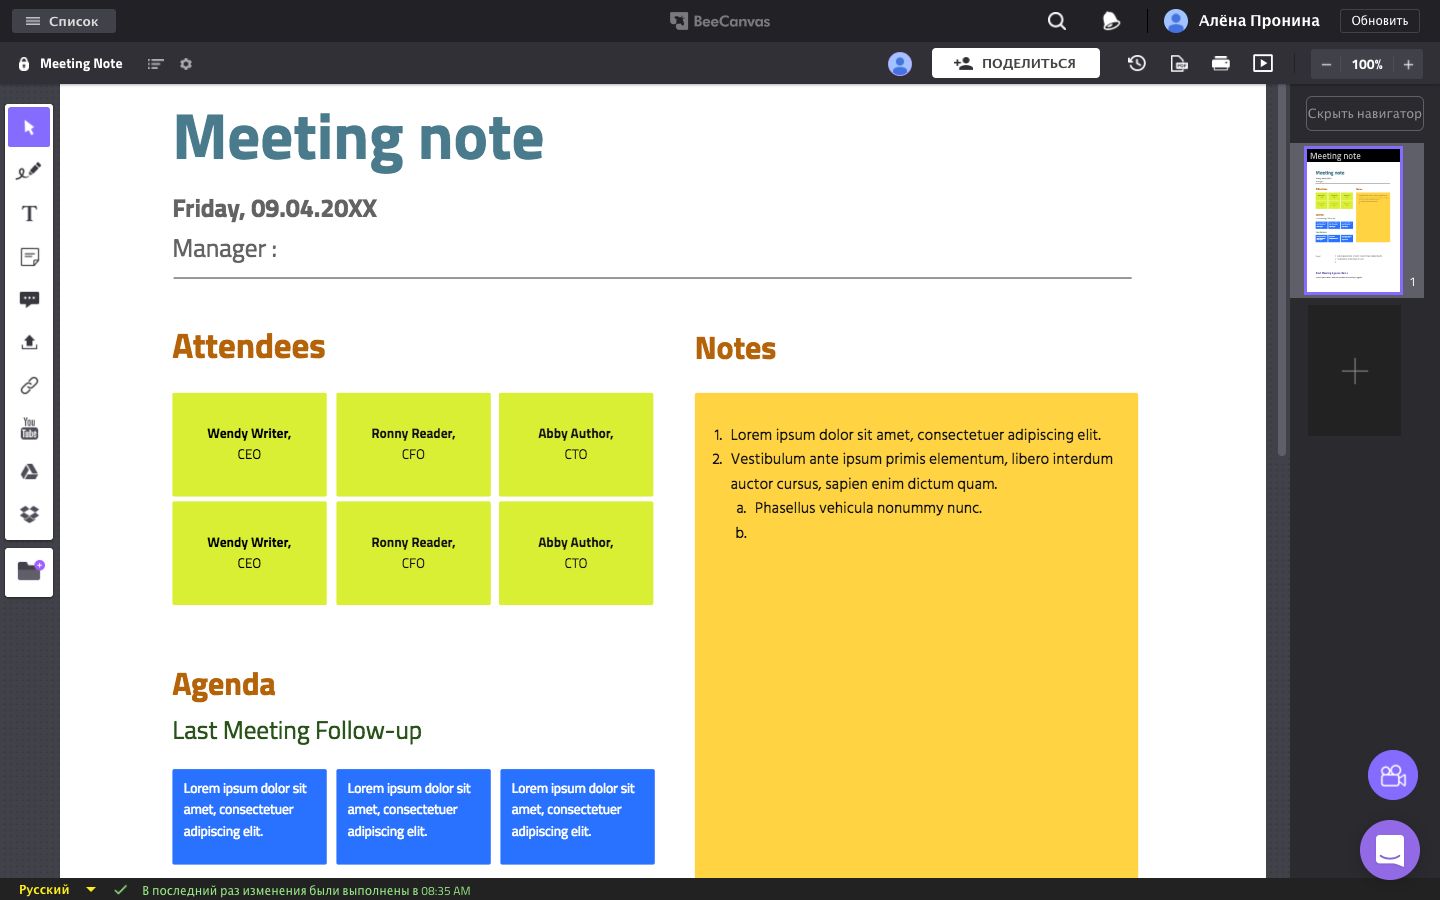
Task: Click the note line 'Phasellus vehicula nonummy nunc.'
Action: [868, 508]
